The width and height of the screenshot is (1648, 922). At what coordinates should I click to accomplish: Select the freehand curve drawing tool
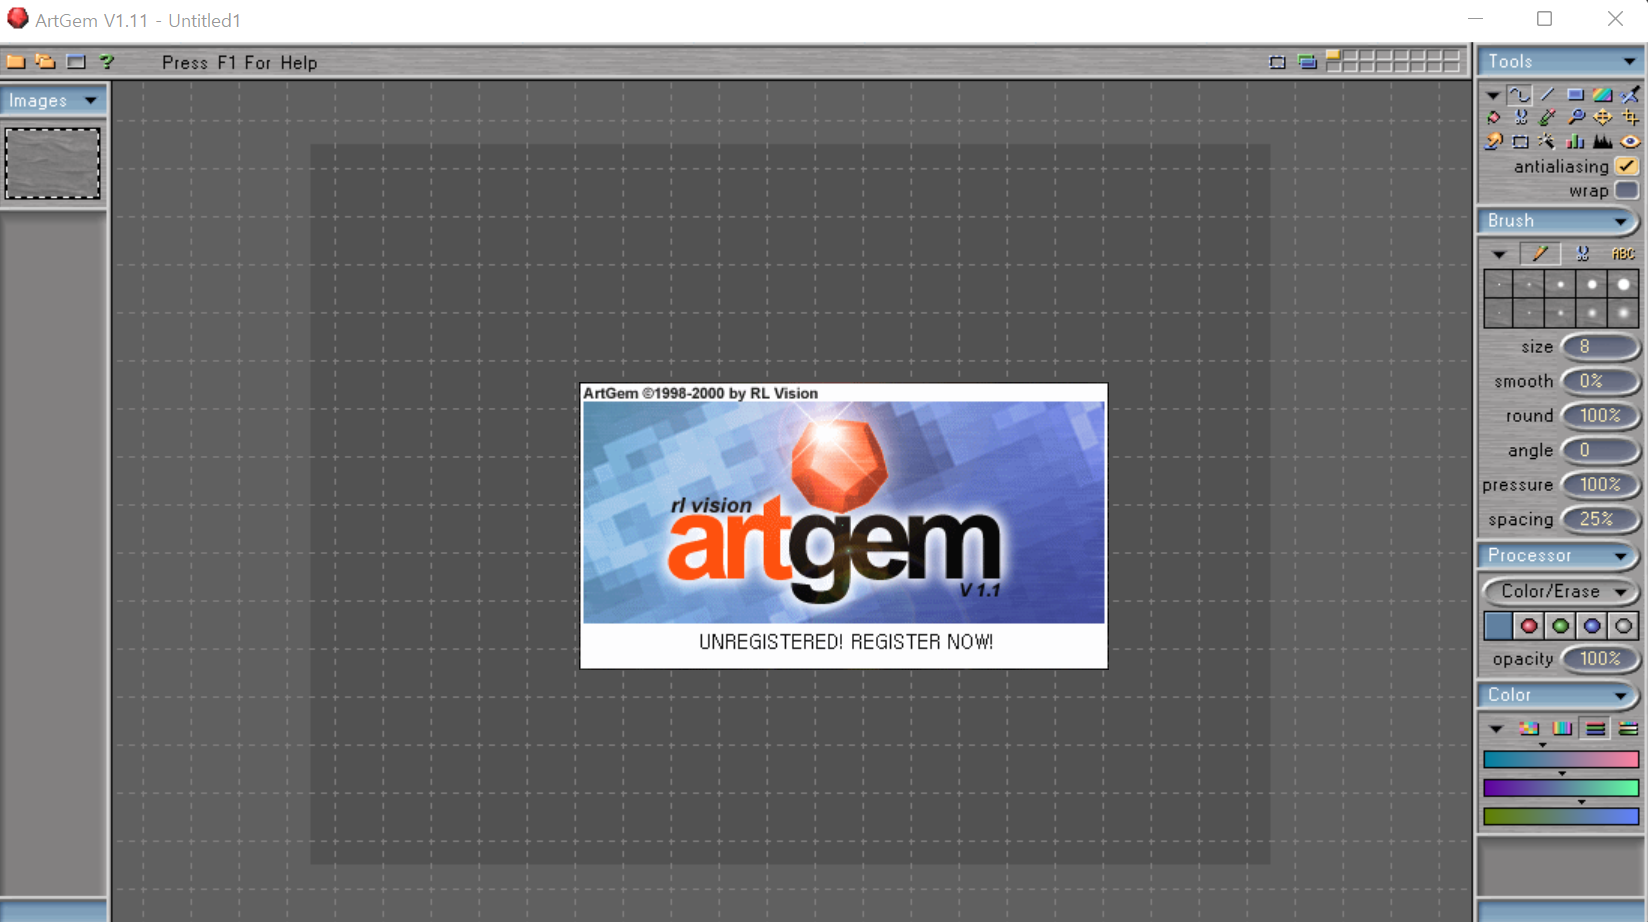[1519, 95]
